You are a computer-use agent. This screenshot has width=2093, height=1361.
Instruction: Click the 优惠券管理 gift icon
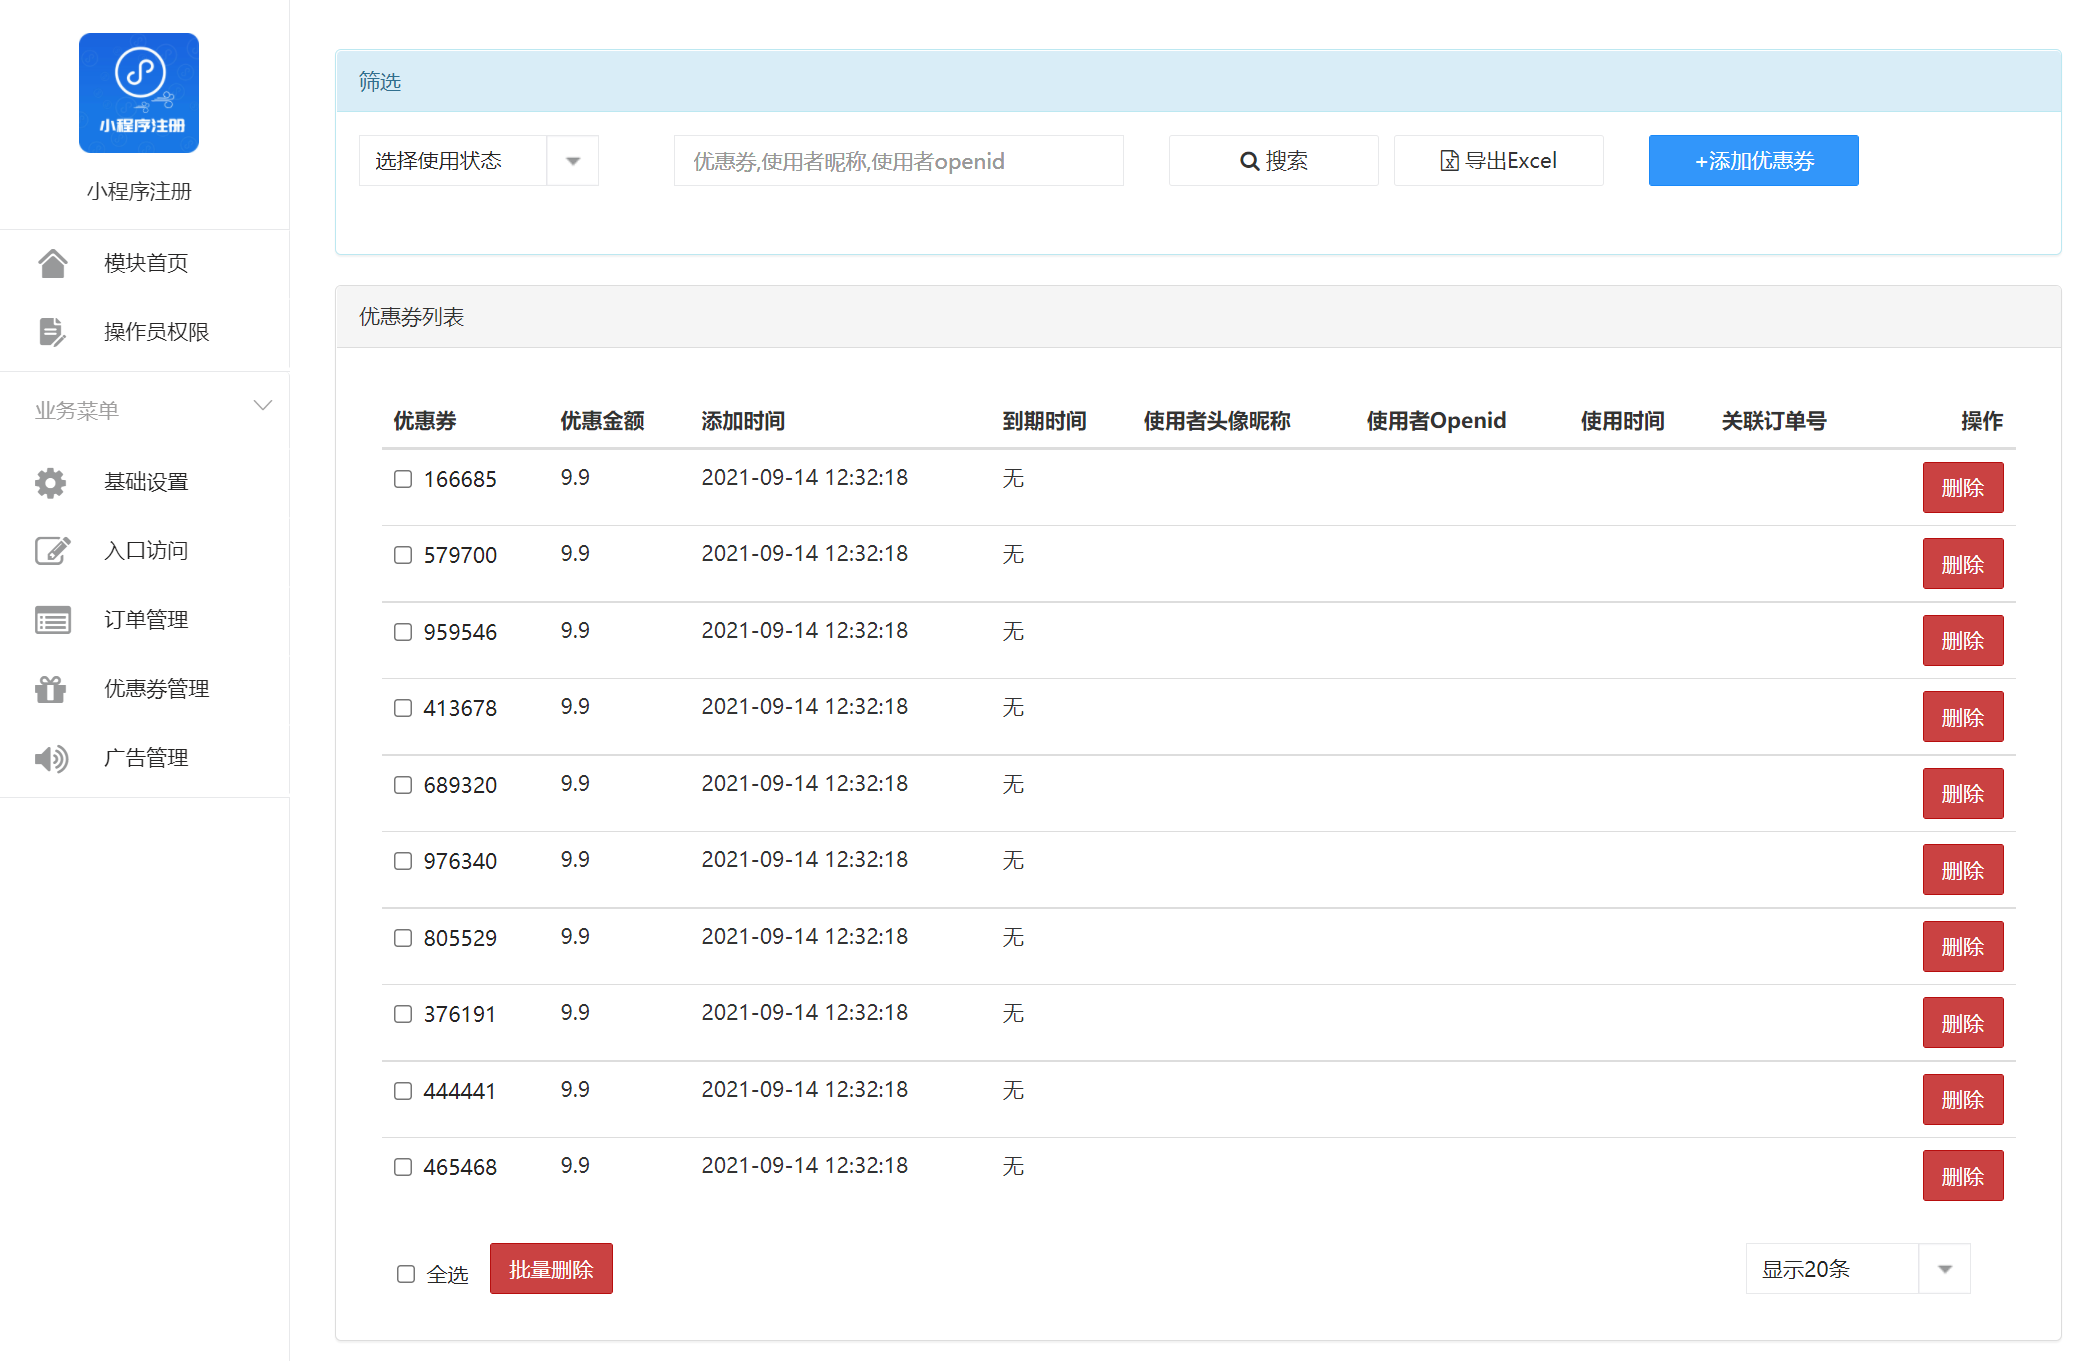coord(51,689)
